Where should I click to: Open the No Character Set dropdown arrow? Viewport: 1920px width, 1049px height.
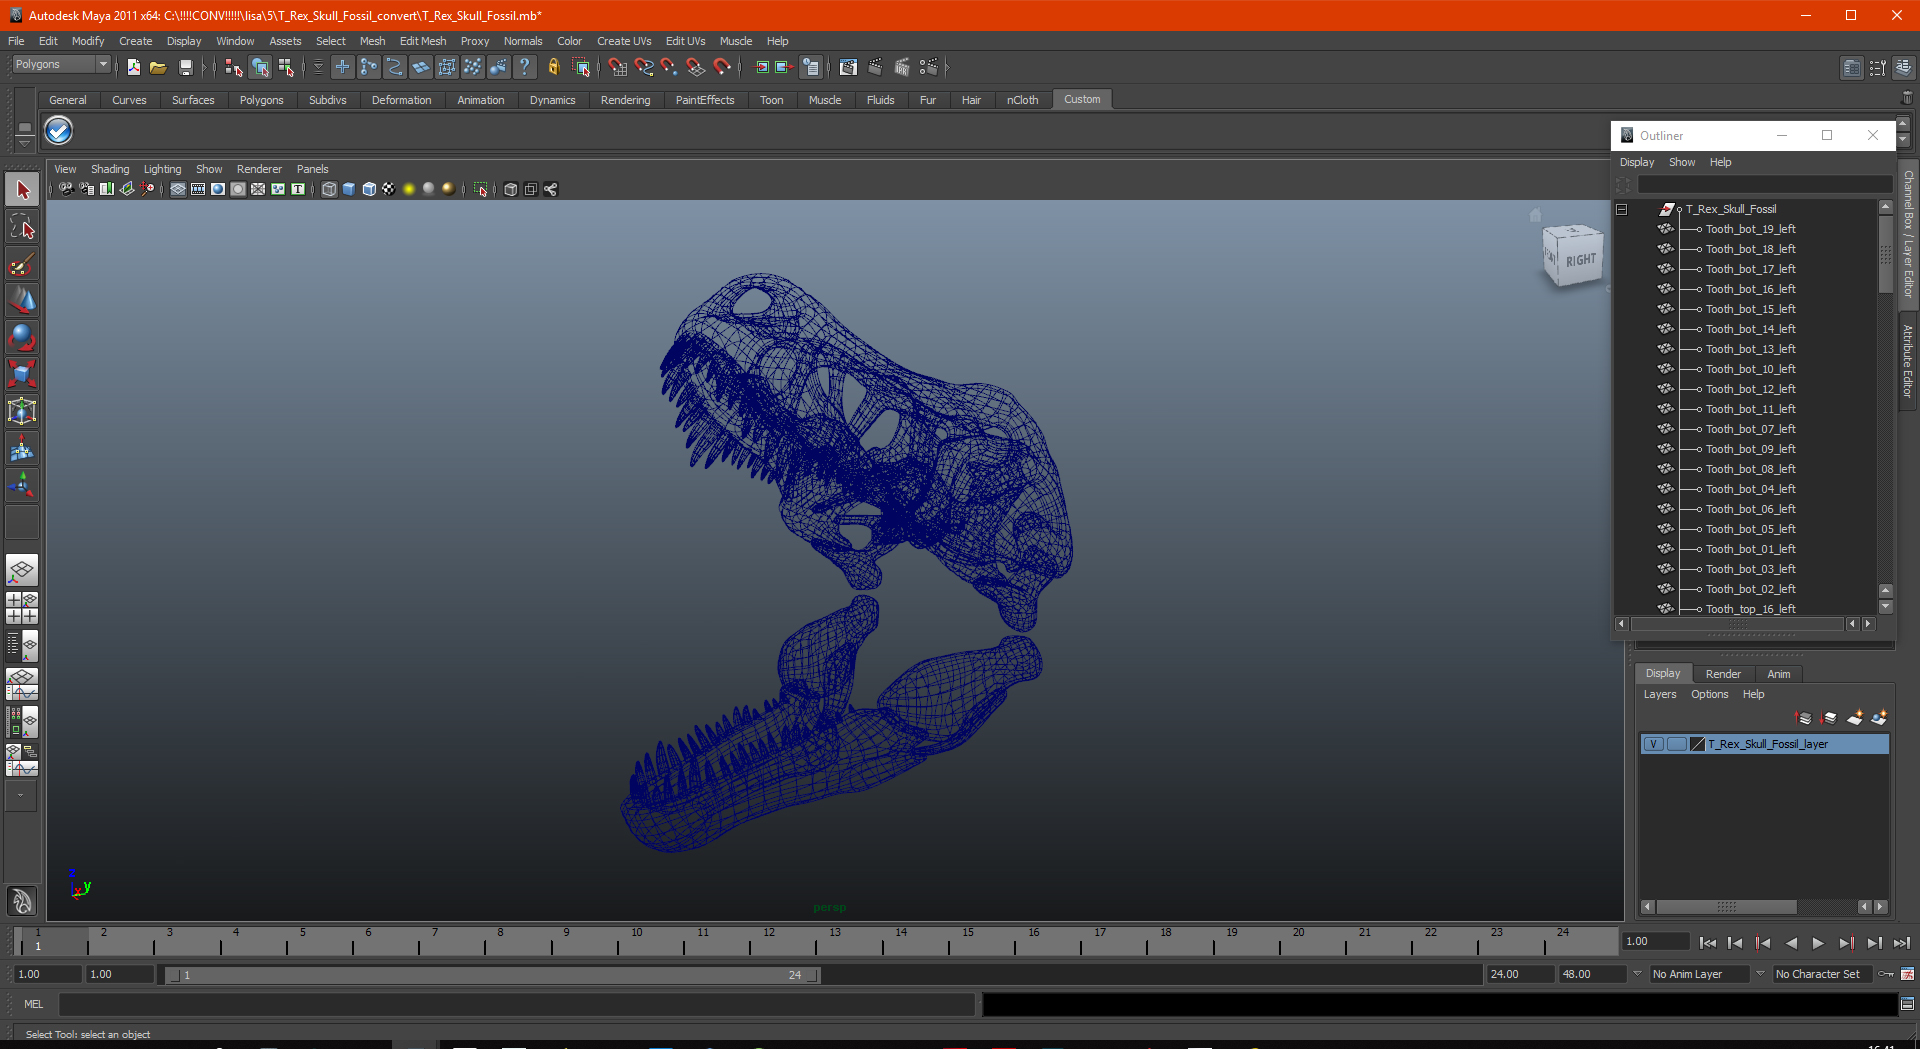tap(1760, 973)
